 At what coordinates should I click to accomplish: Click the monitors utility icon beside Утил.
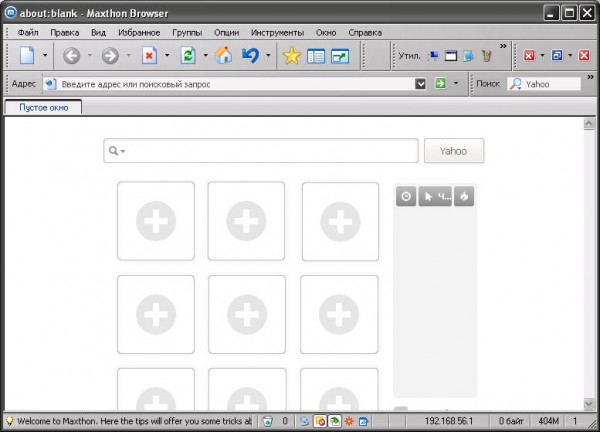point(433,56)
